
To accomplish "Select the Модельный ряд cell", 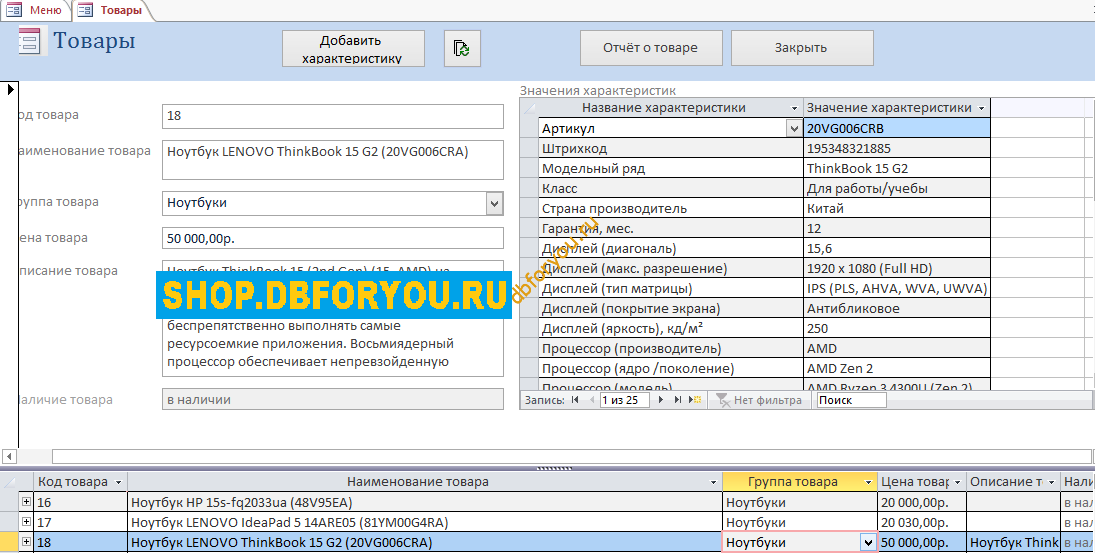I will pyautogui.click(x=671, y=169).
